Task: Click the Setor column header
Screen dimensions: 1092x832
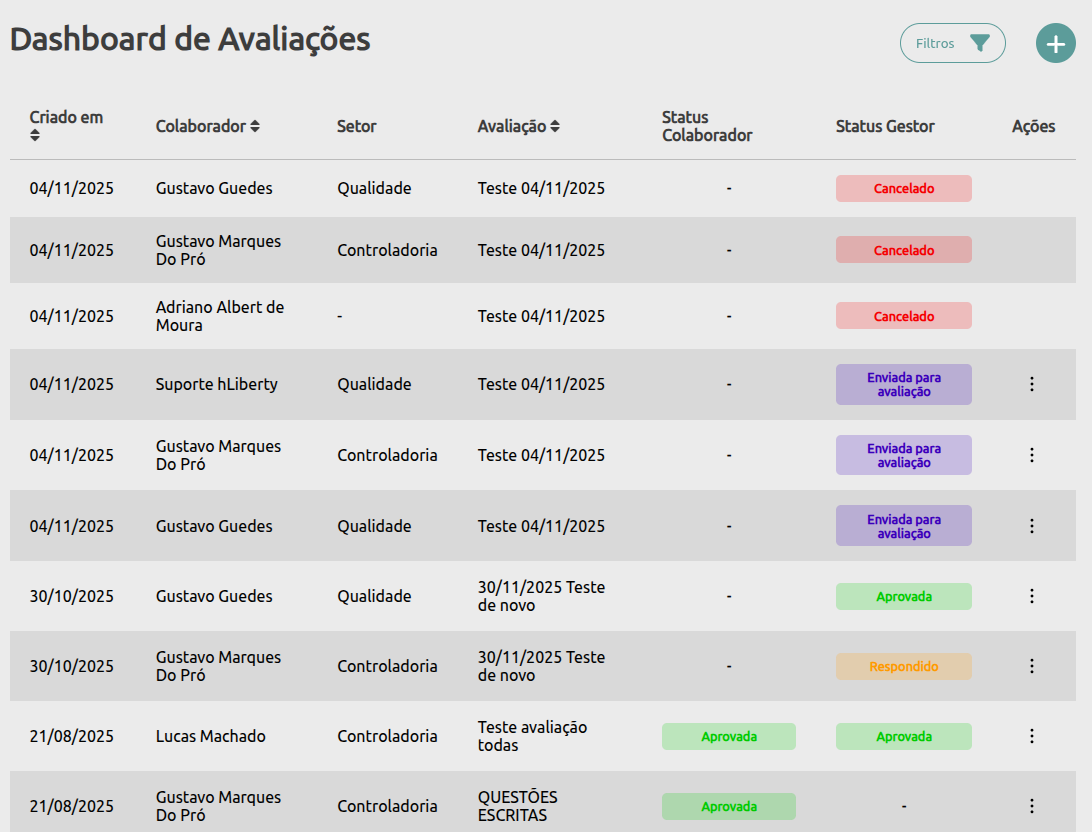Action: point(356,126)
